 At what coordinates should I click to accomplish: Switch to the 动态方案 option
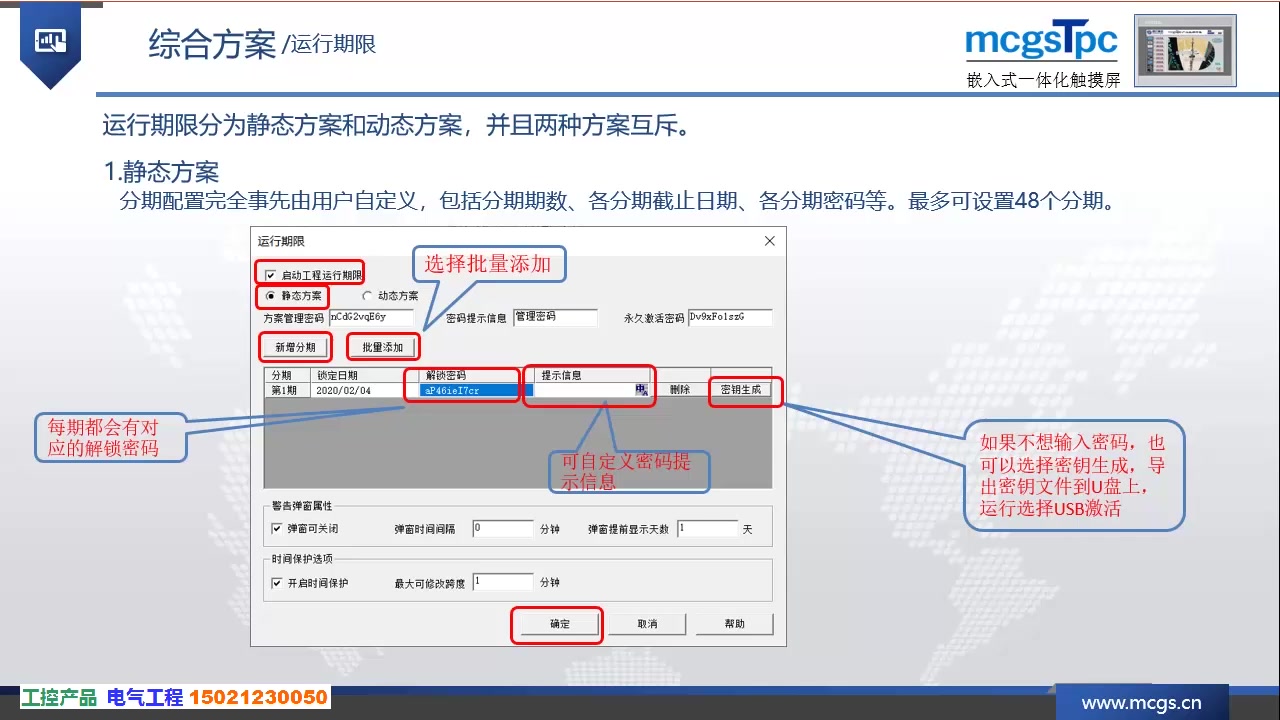point(367,295)
